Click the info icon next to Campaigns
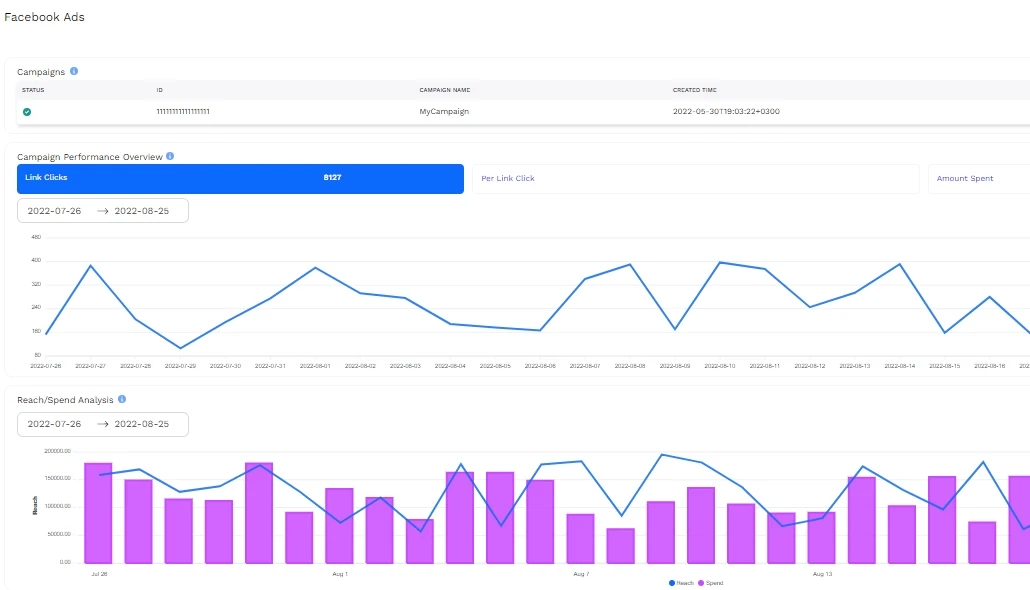The height and width of the screenshot is (590, 1030). click(x=74, y=71)
